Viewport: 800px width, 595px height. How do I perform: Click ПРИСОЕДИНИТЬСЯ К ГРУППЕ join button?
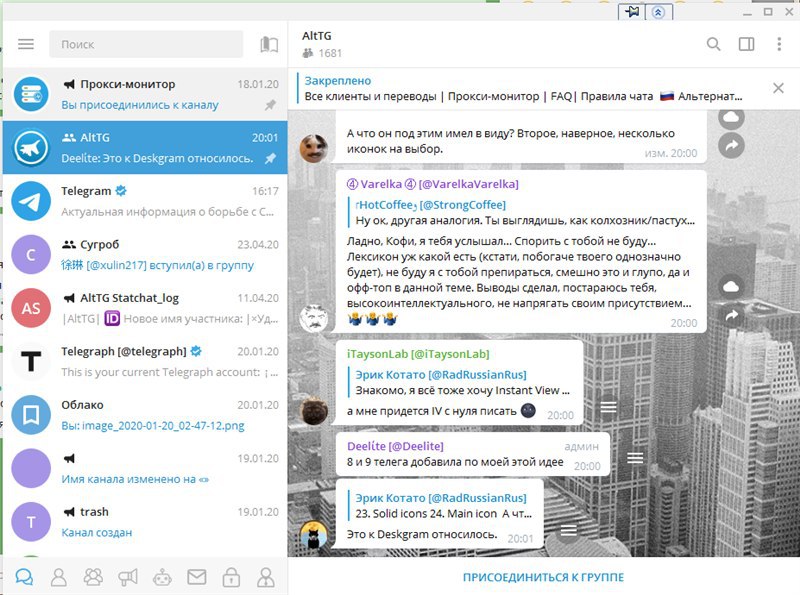pyautogui.click(x=543, y=577)
